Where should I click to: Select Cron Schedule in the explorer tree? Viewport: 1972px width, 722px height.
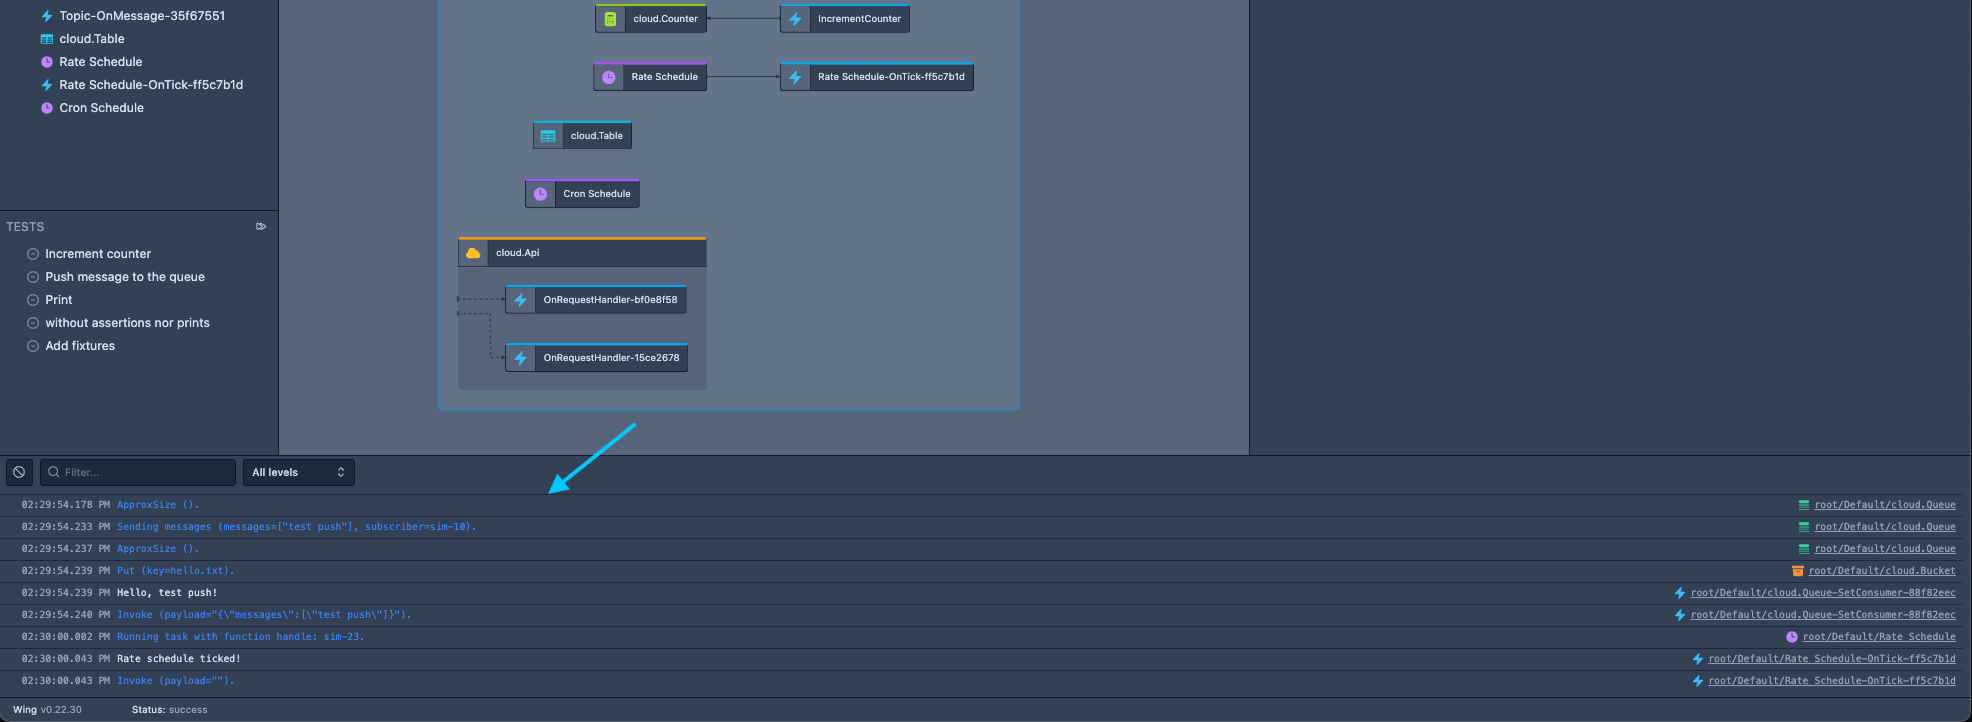pos(101,108)
